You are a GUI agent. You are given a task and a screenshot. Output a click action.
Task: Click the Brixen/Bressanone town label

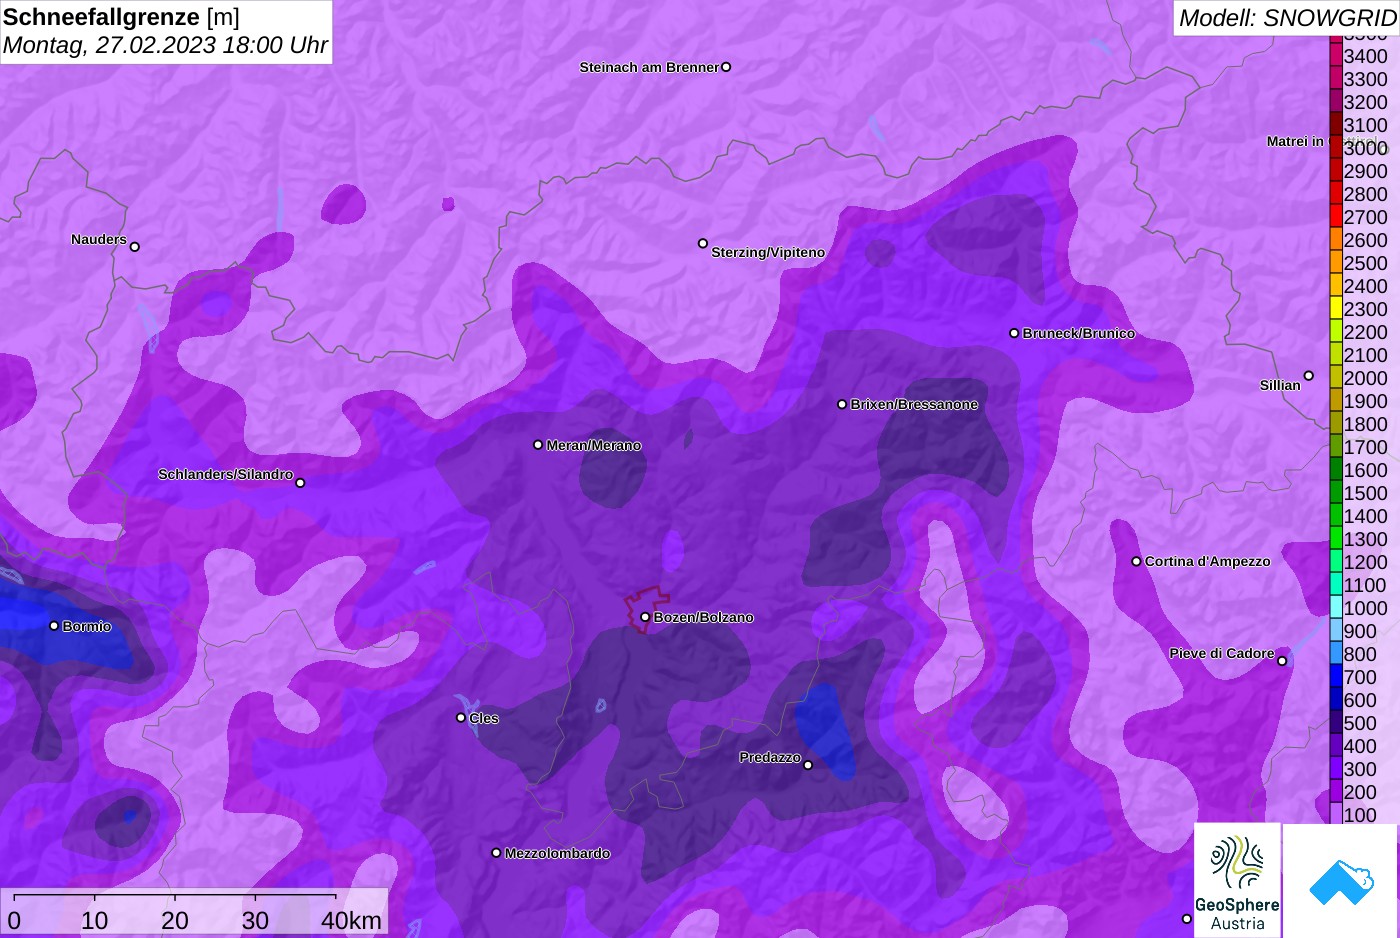(x=914, y=404)
